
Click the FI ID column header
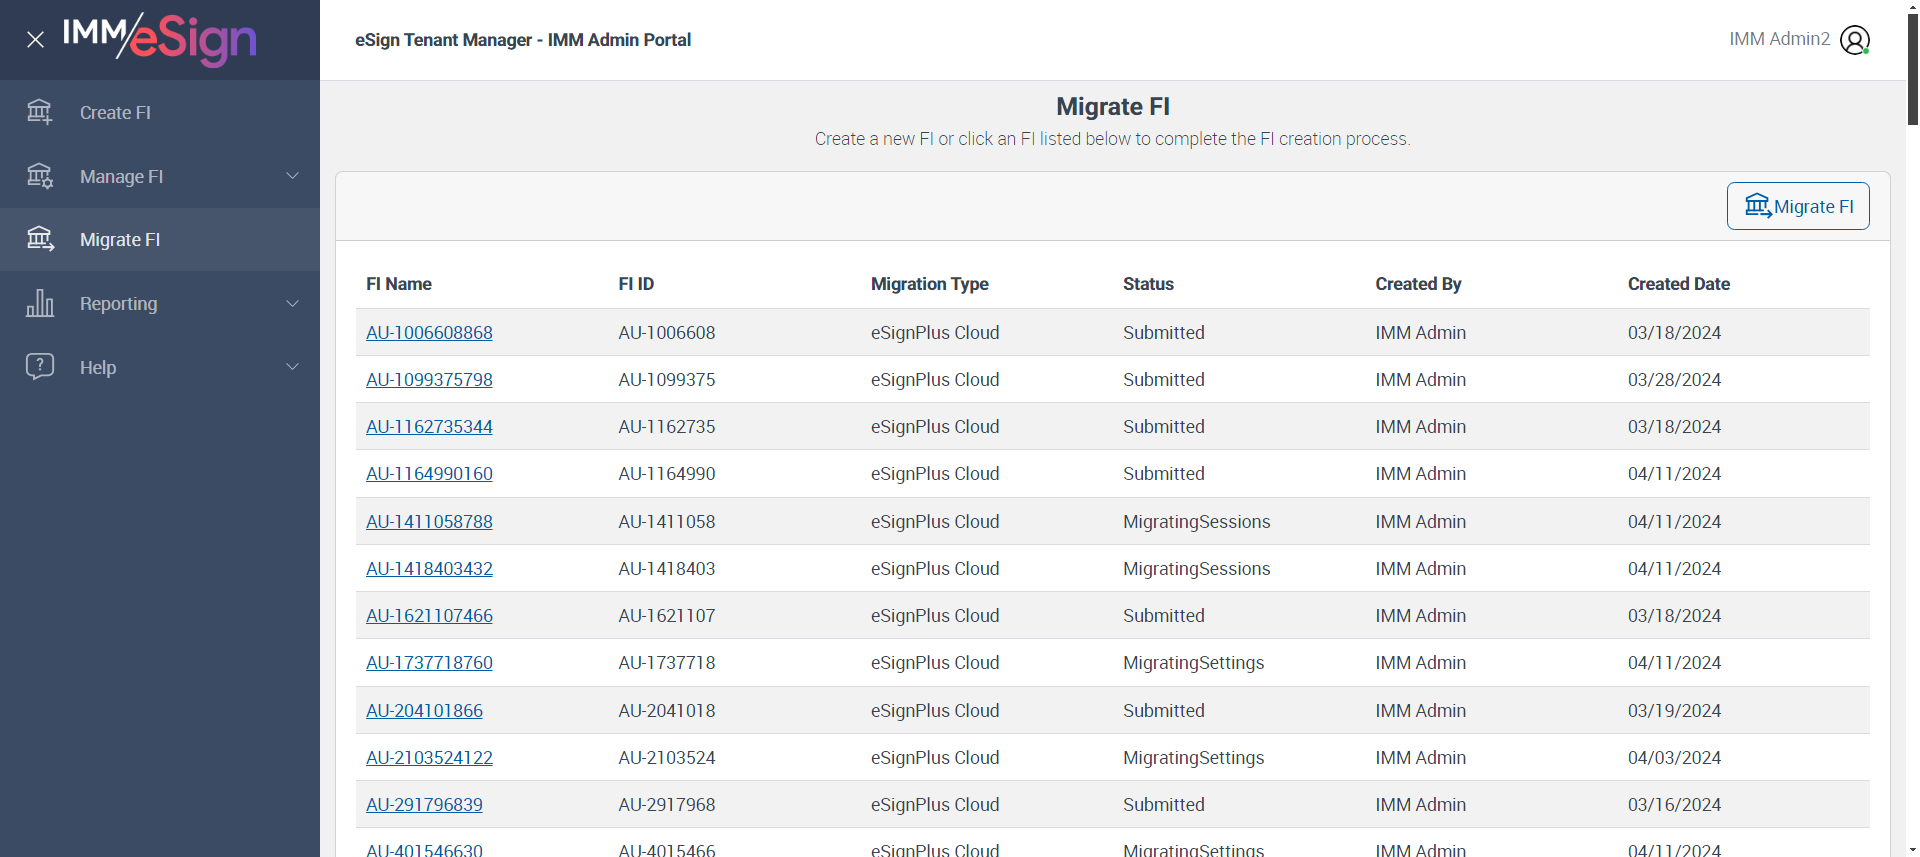[x=636, y=284]
